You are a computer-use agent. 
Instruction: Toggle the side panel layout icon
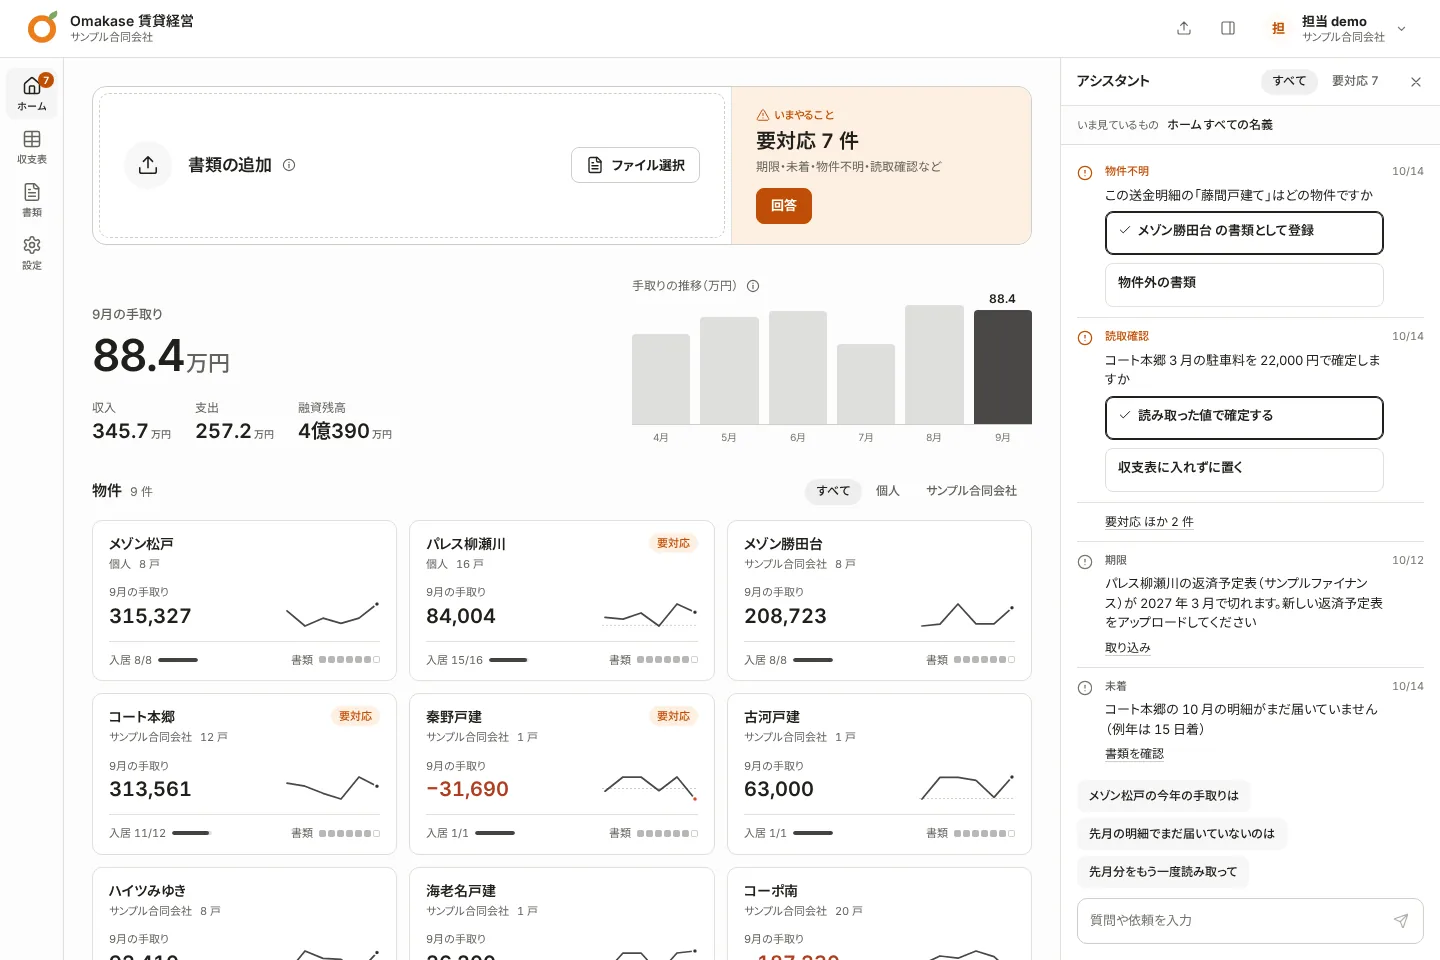tap(1228, 28)
